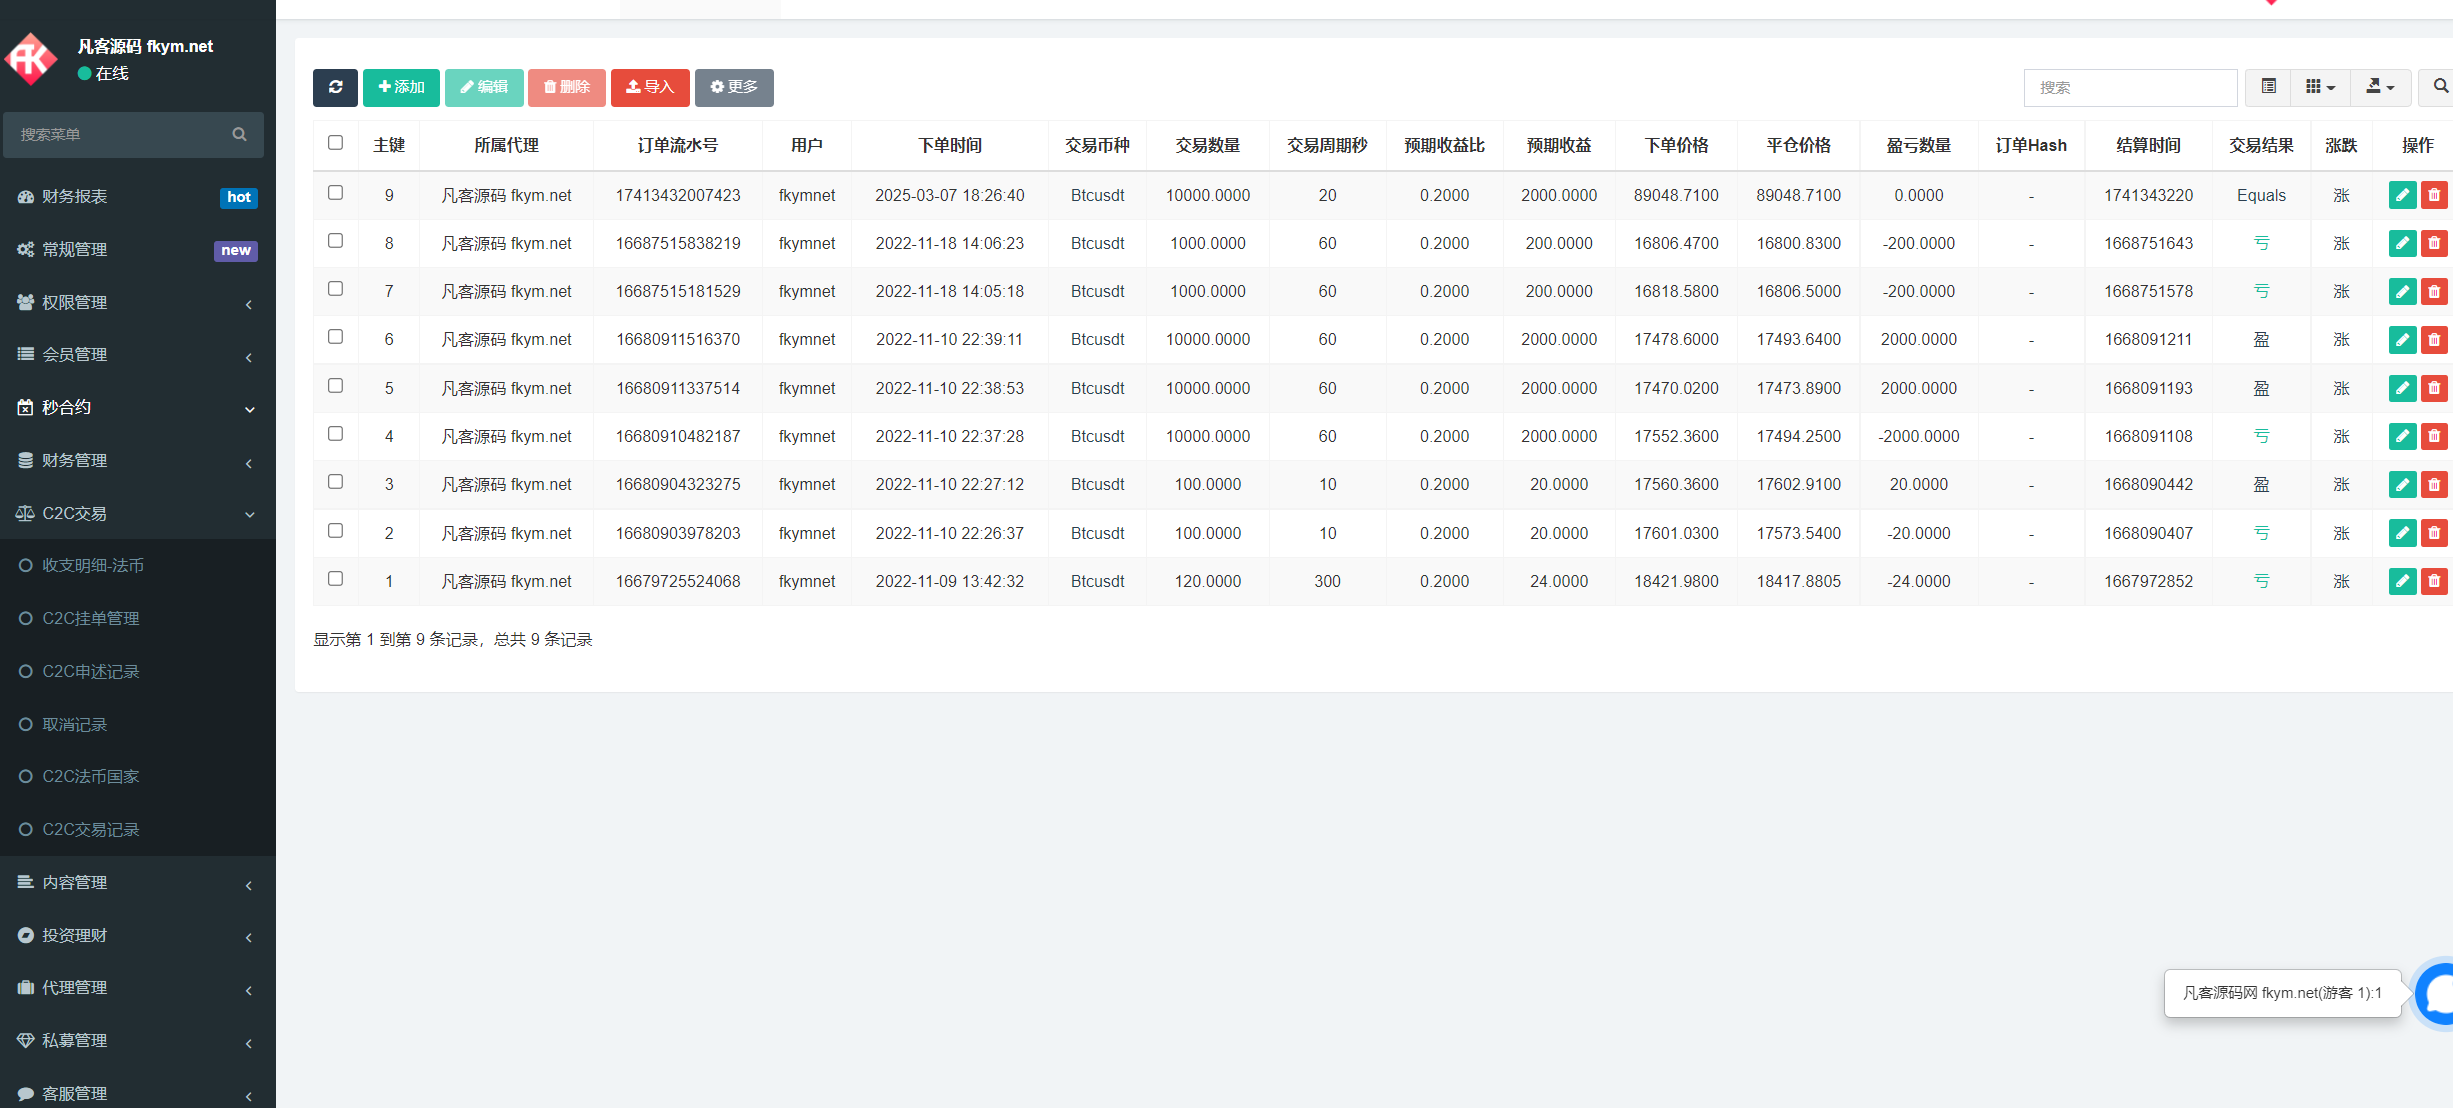Click the green edit icon for order 1
The width and height of the screenshot is (2453, 1108).
(2402, 581)
